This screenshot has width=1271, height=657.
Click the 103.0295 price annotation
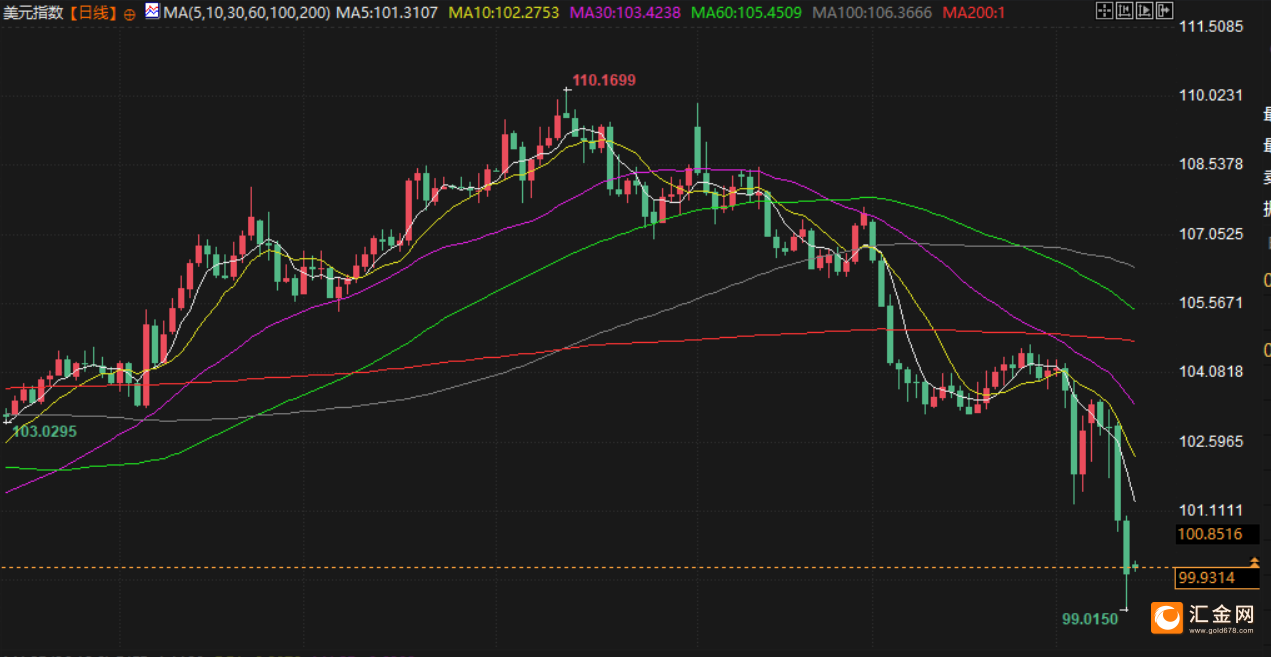coord(44,431)
